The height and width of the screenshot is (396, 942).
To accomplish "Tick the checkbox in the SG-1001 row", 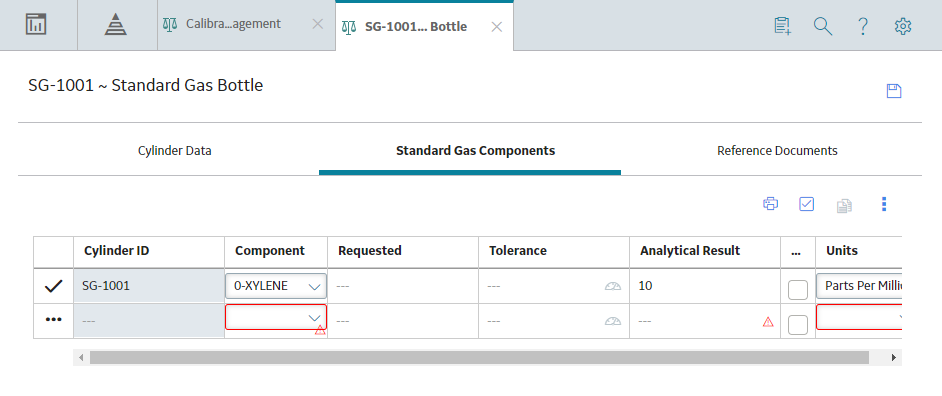I will [x=797, y=290].
